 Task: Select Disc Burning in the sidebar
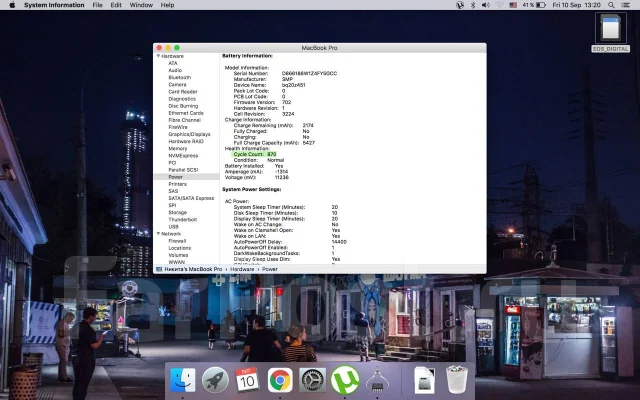[x=183, y=106]
